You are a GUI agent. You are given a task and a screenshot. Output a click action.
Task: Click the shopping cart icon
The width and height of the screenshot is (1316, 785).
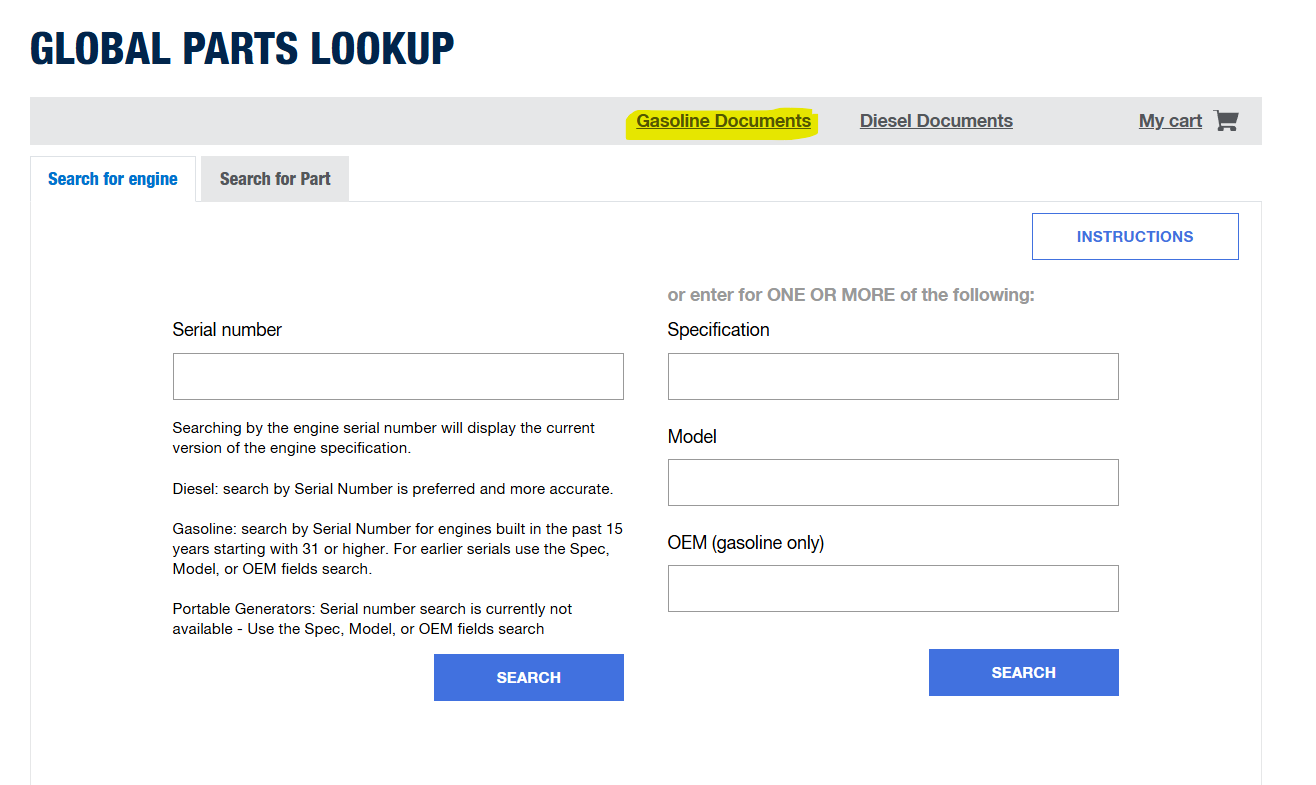click(x=1226, y=121)
